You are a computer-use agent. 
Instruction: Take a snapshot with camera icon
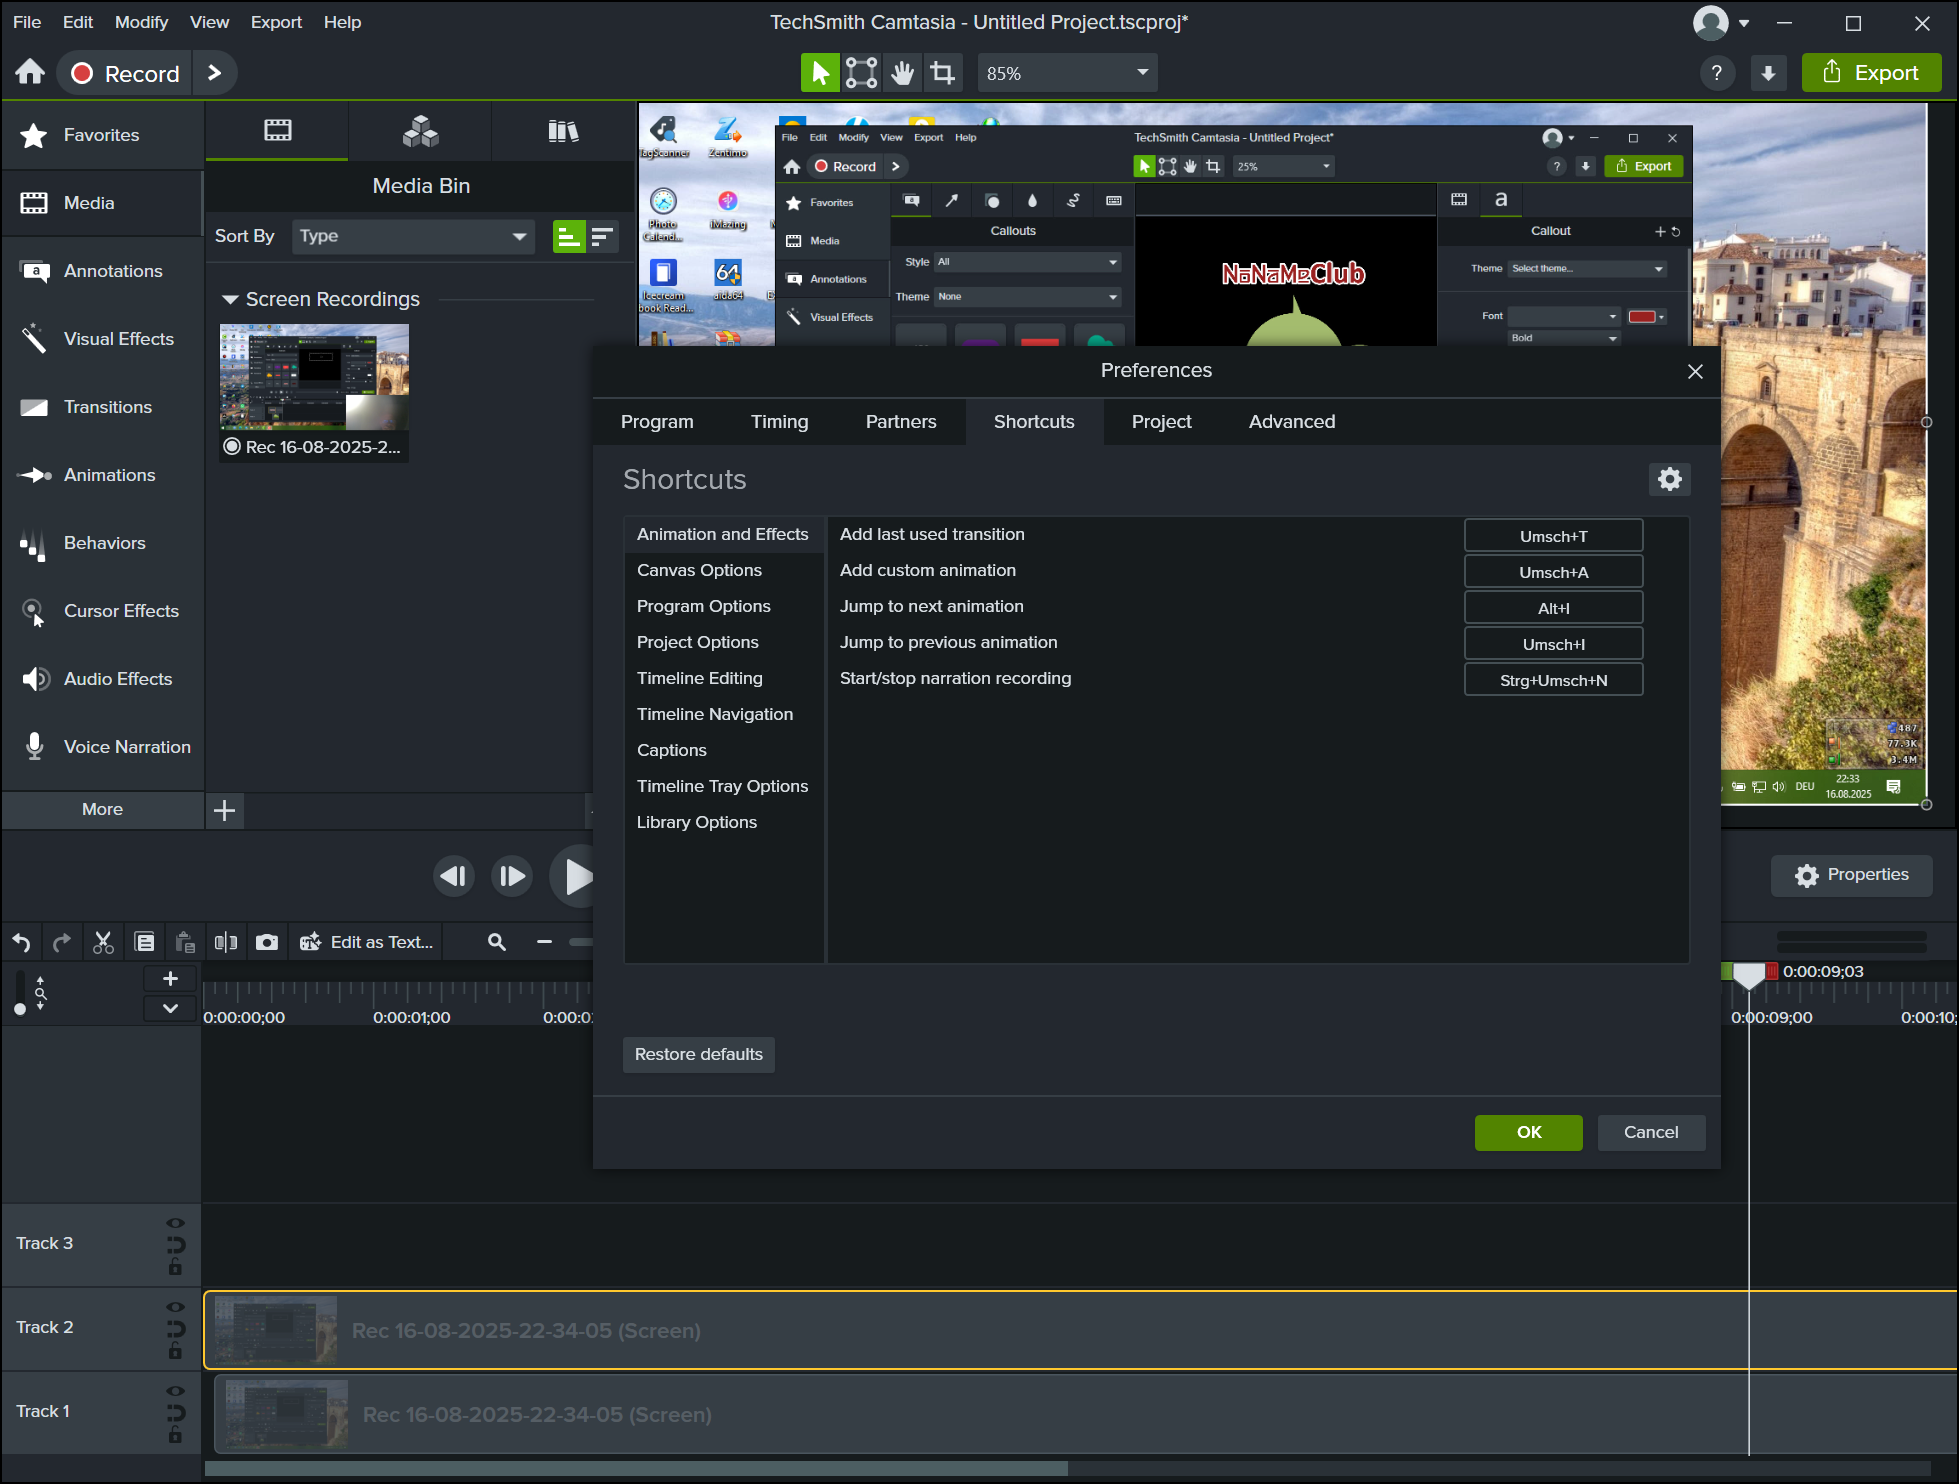coord(267,942)
